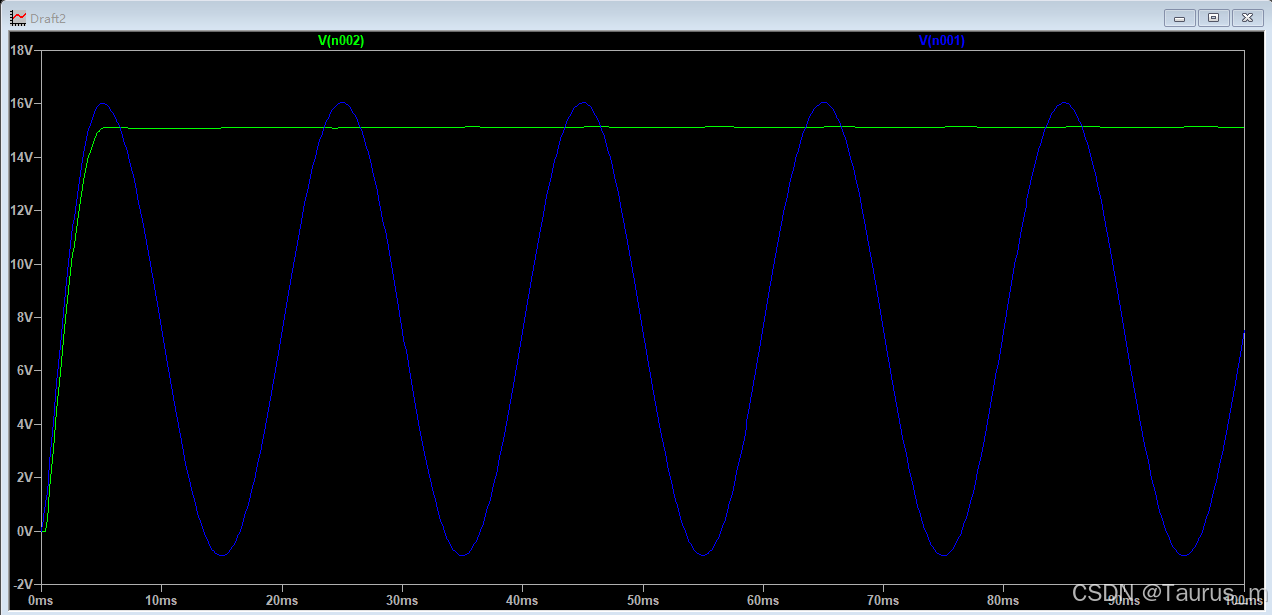Click the 6V vertical axis label
1272x615 pixels.
pyautogui.click(x=25, y=371)
